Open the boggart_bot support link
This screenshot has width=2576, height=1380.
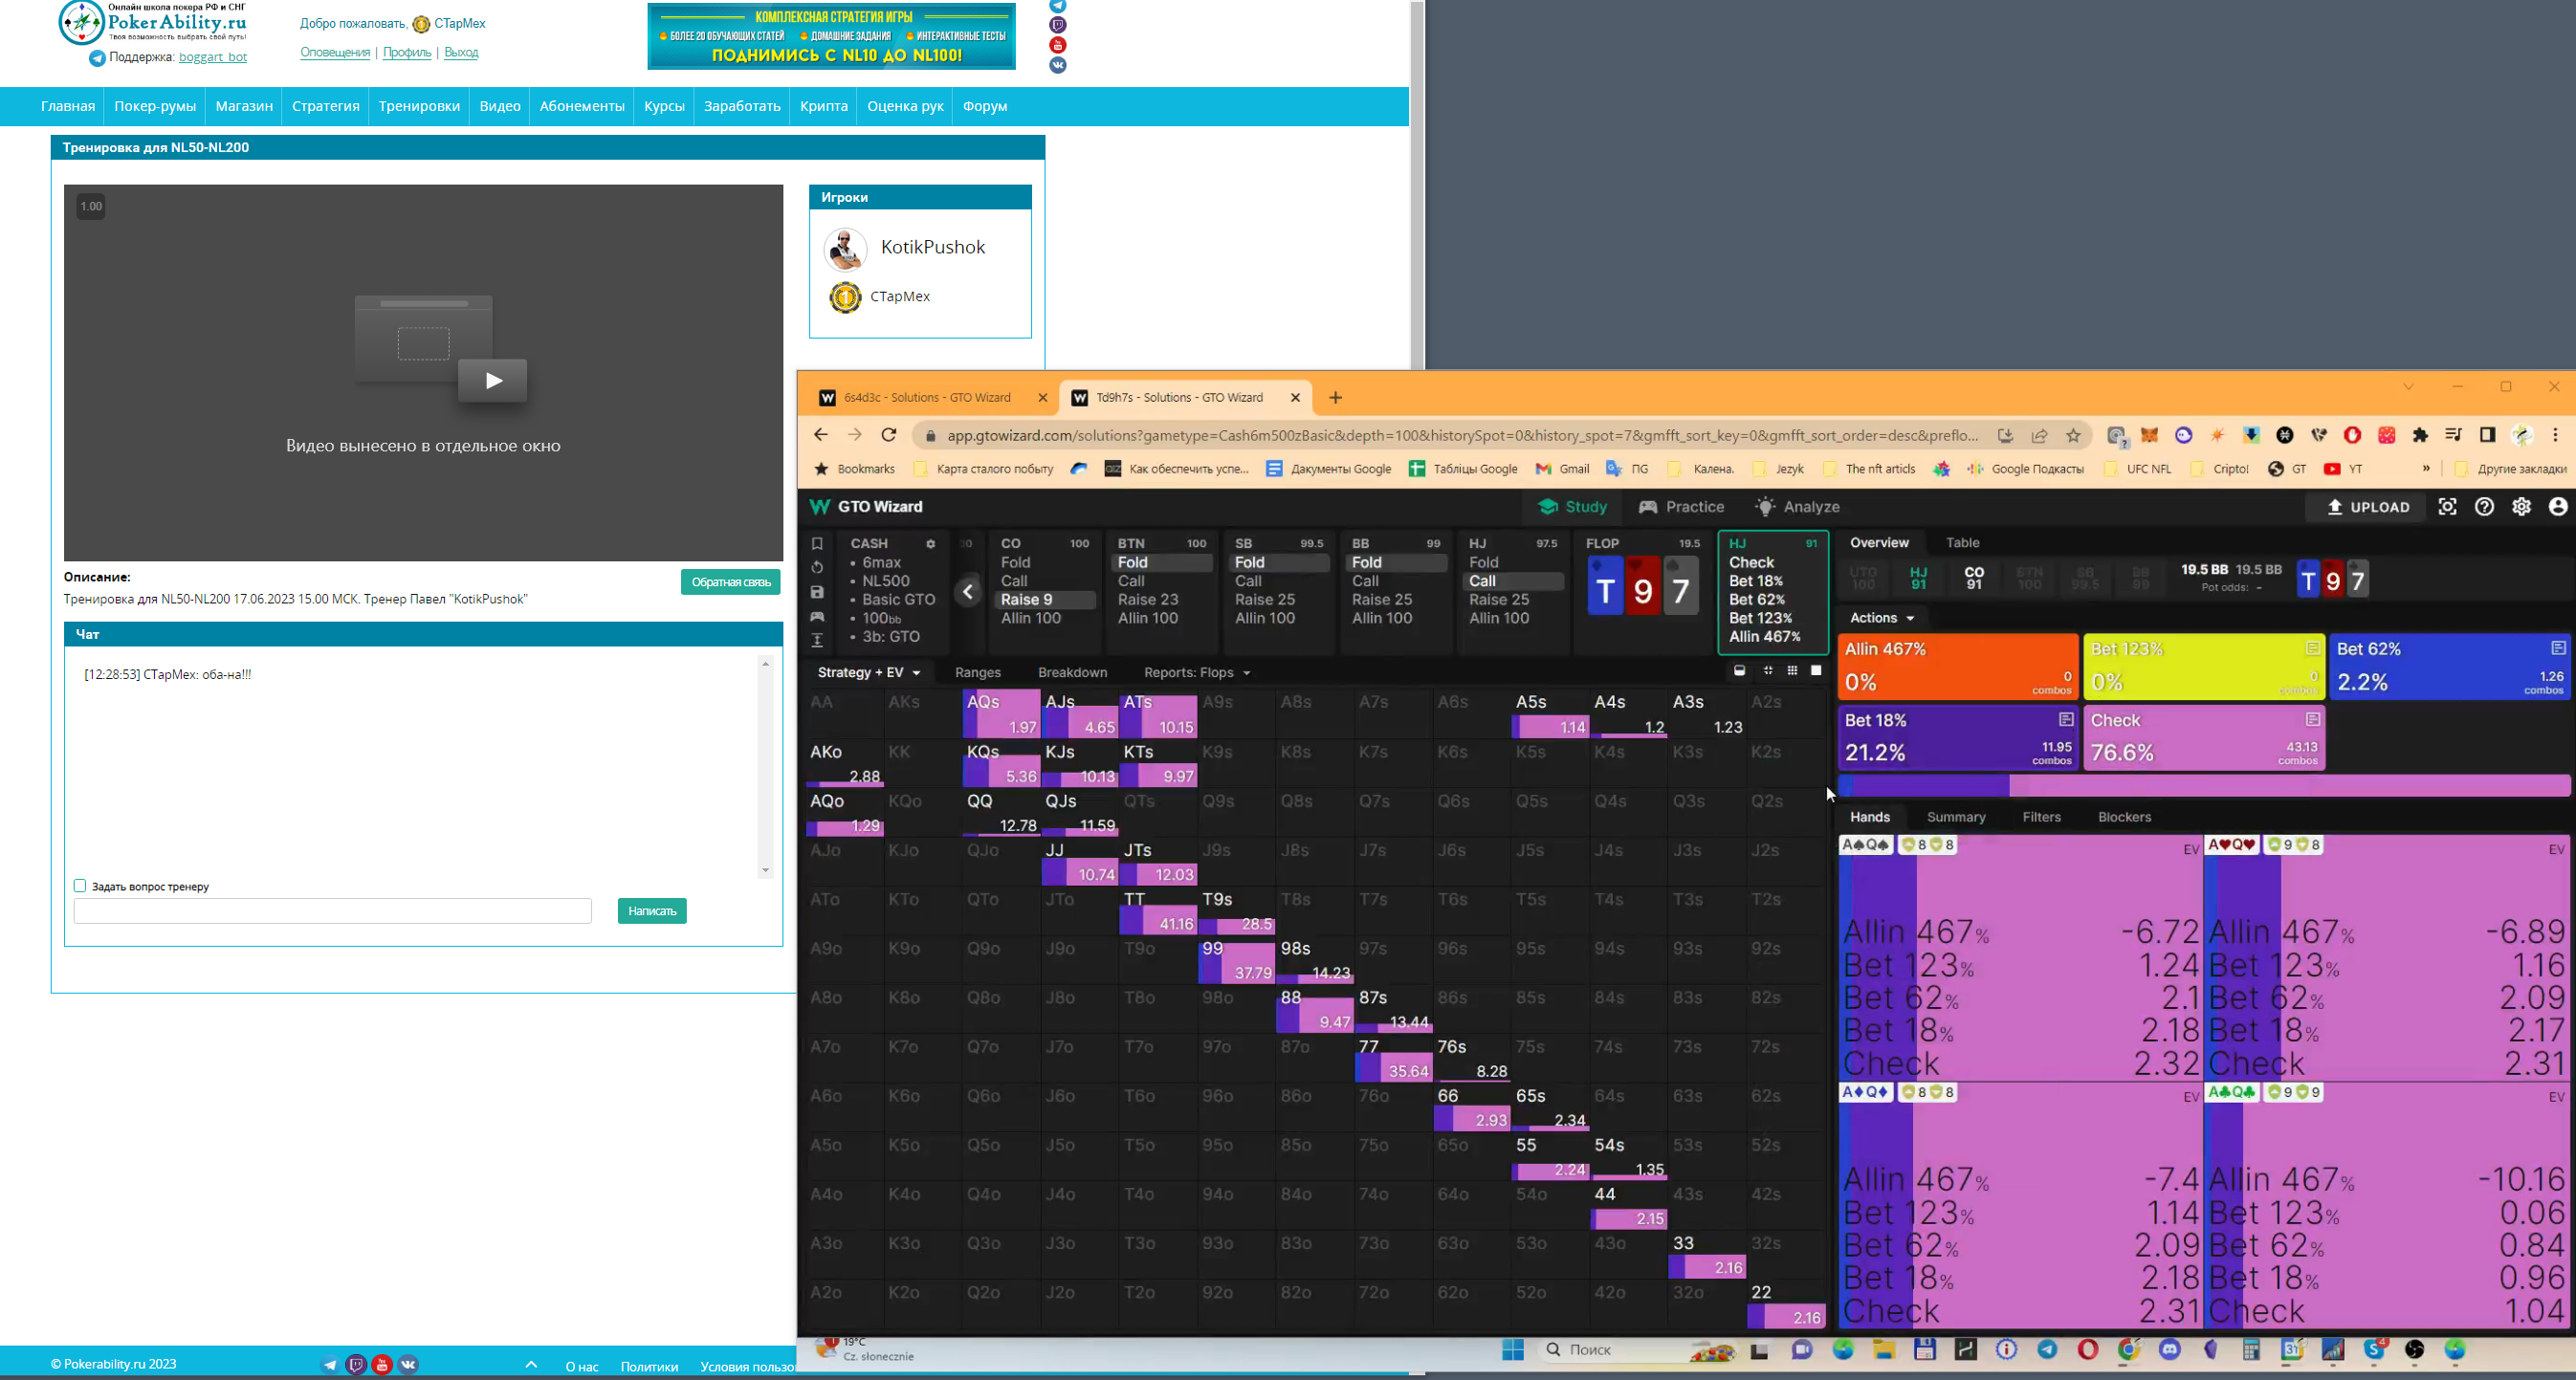pos(213,57)
